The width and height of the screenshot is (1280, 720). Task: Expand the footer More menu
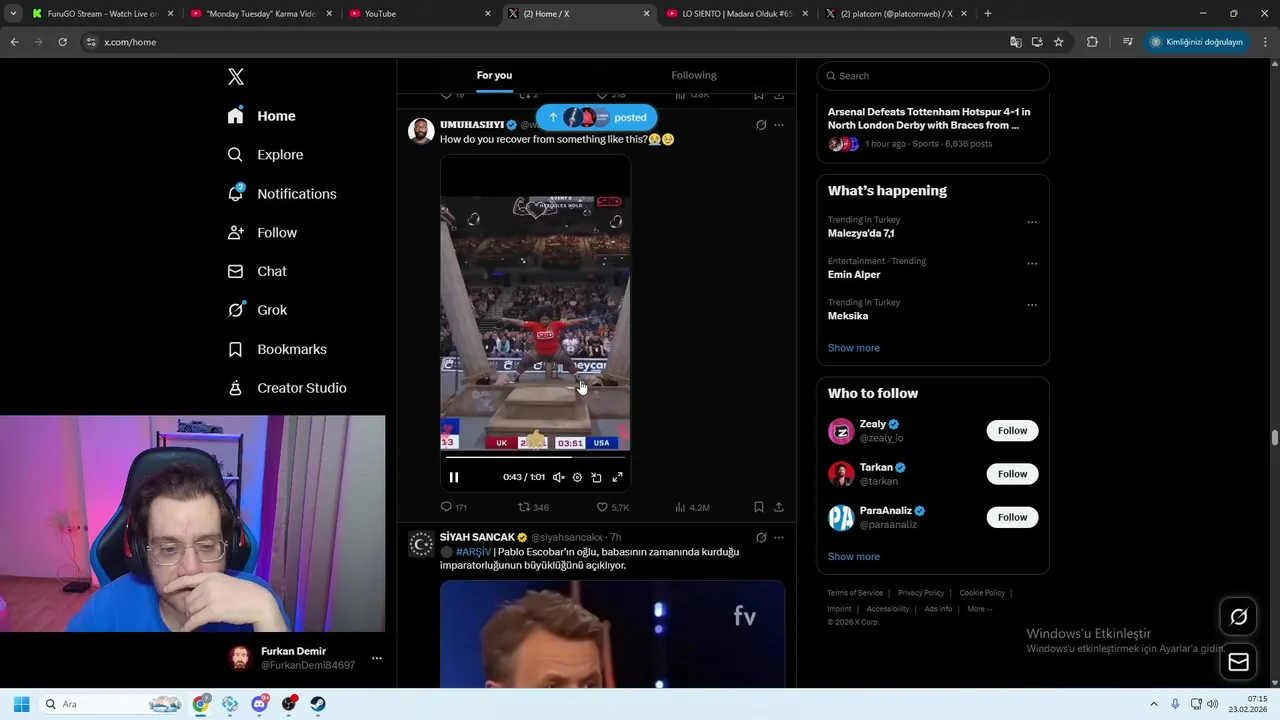tap(979, 609)
